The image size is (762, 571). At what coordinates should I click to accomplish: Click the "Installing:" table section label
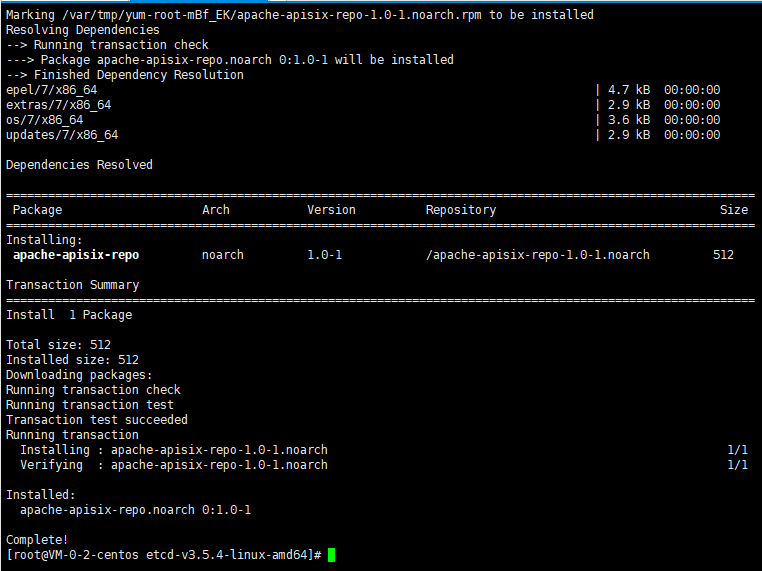tap(44, 240)
